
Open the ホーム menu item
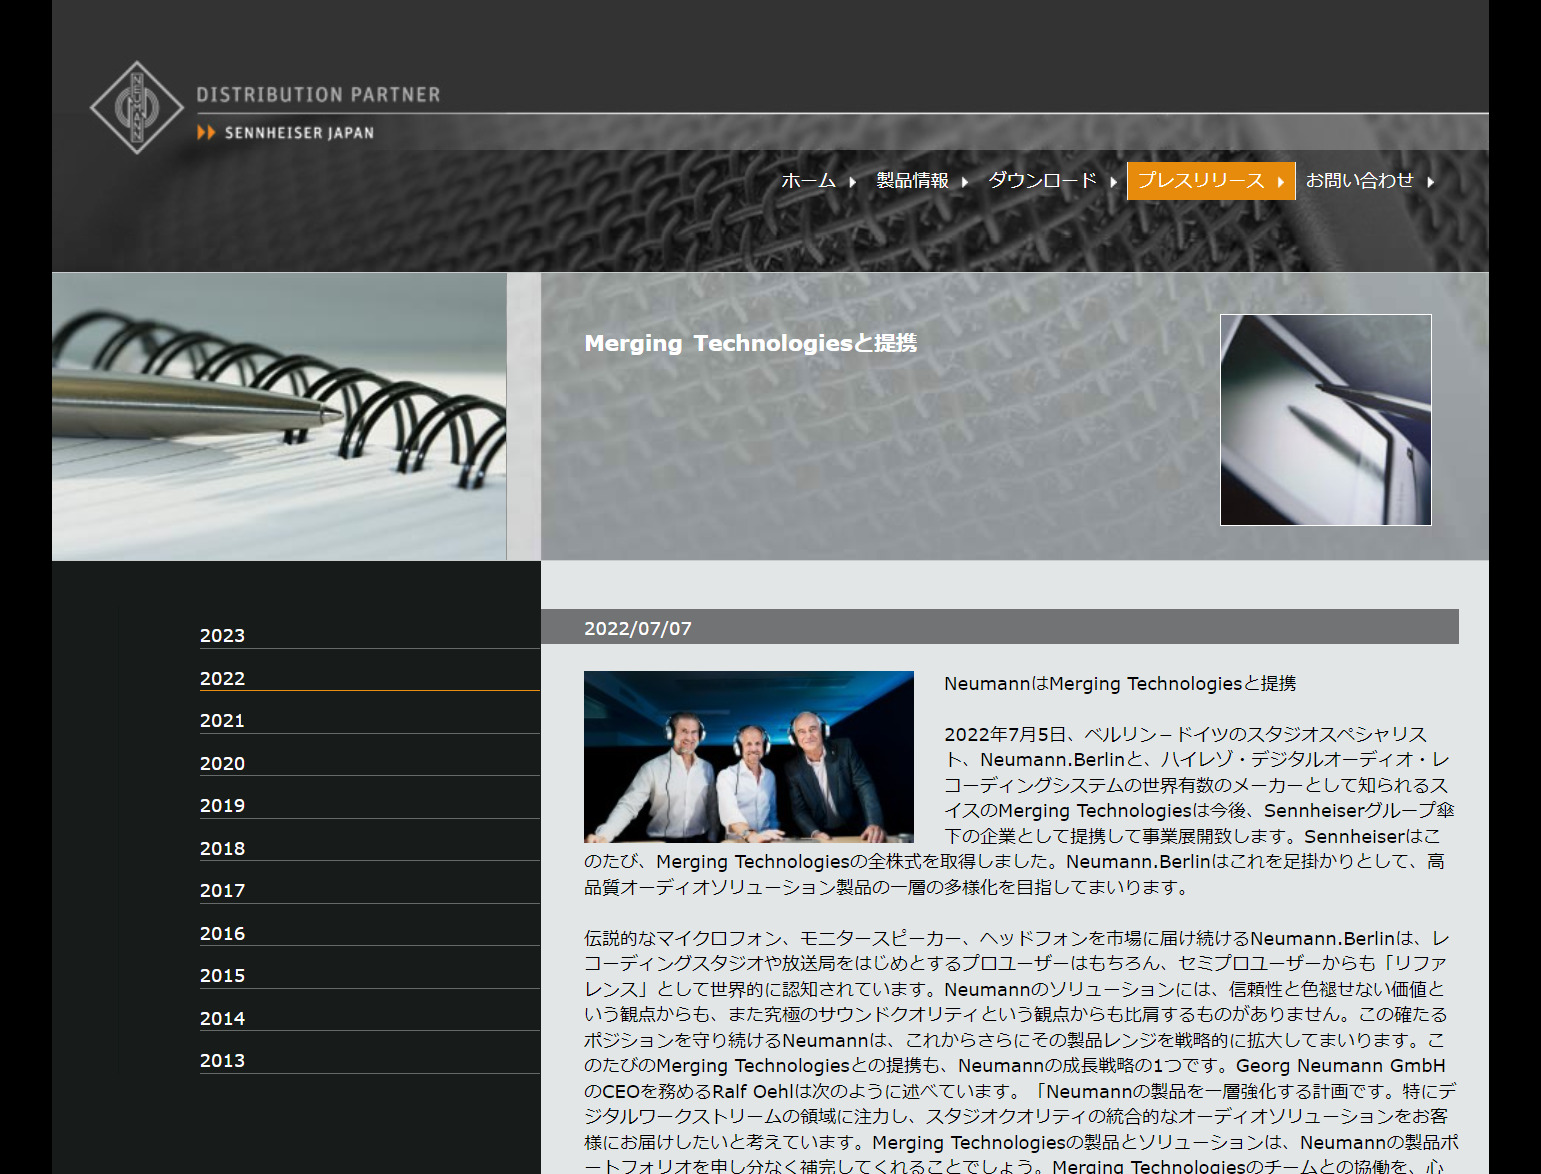pyautogui.click(x=808, y=181)
